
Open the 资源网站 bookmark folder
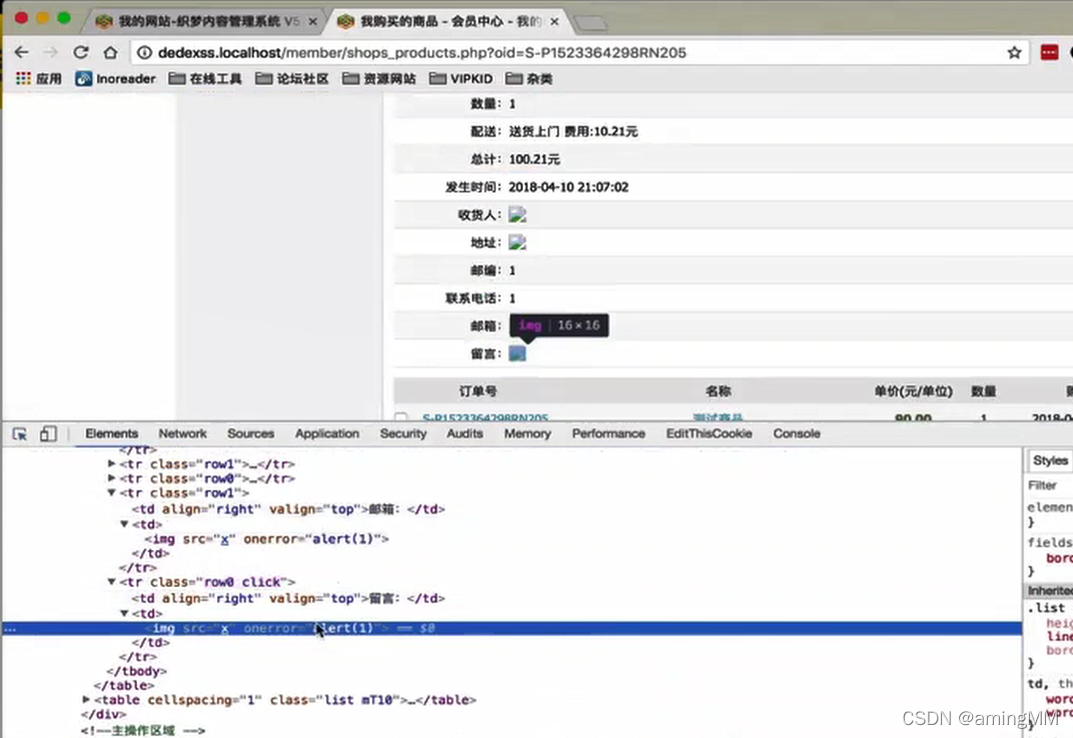click(x=378, y=79)
